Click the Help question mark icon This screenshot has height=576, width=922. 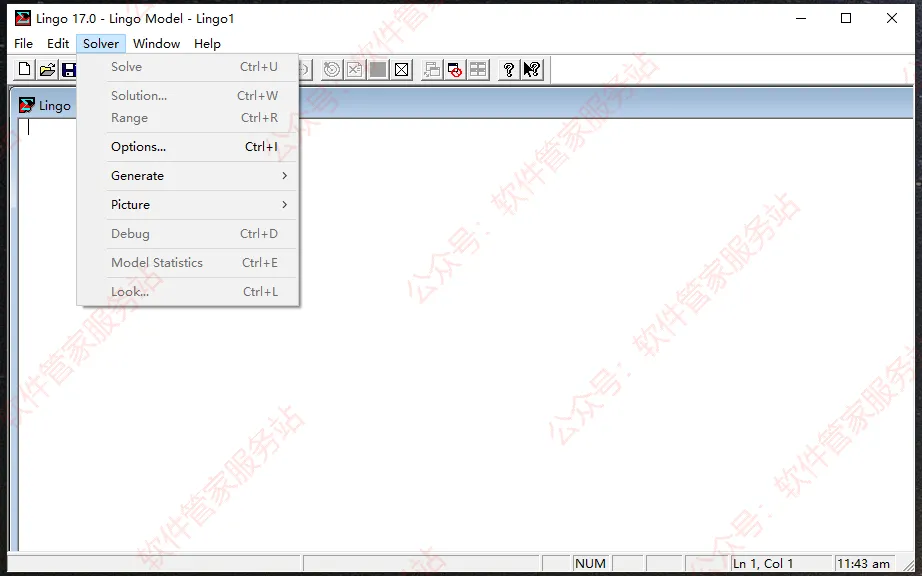(509, 70)
